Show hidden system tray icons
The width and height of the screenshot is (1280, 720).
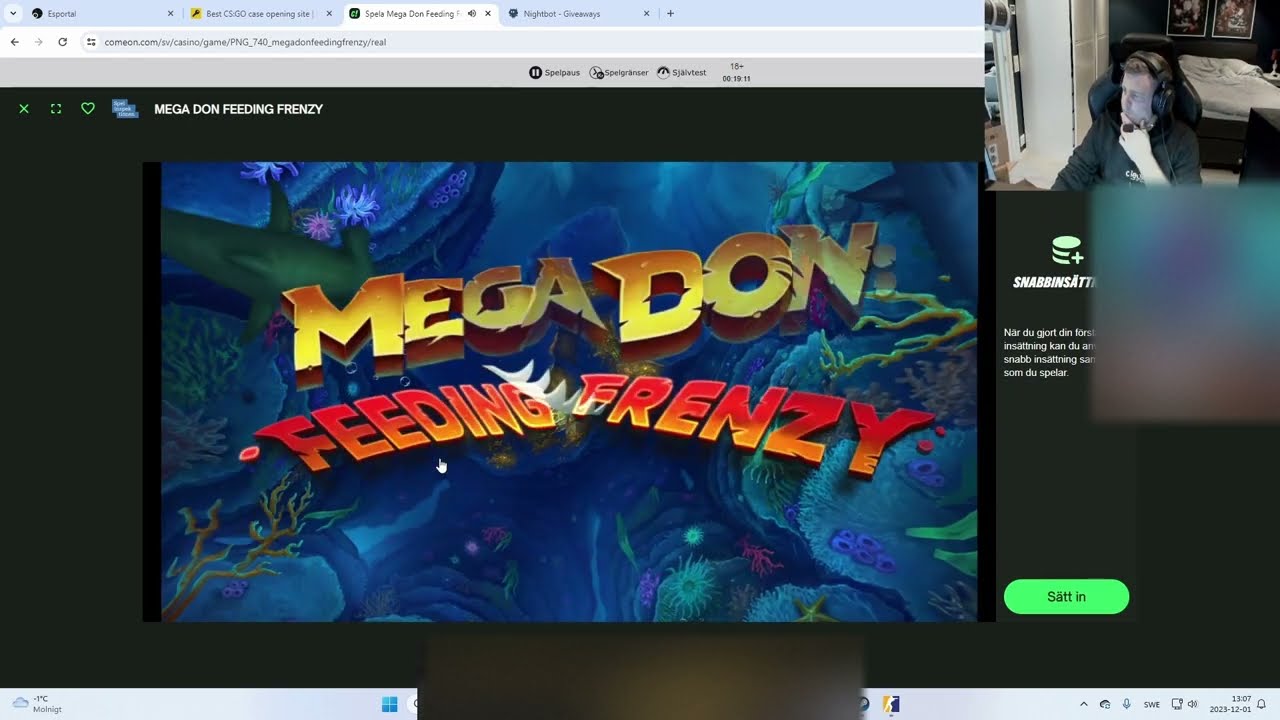1084,704
